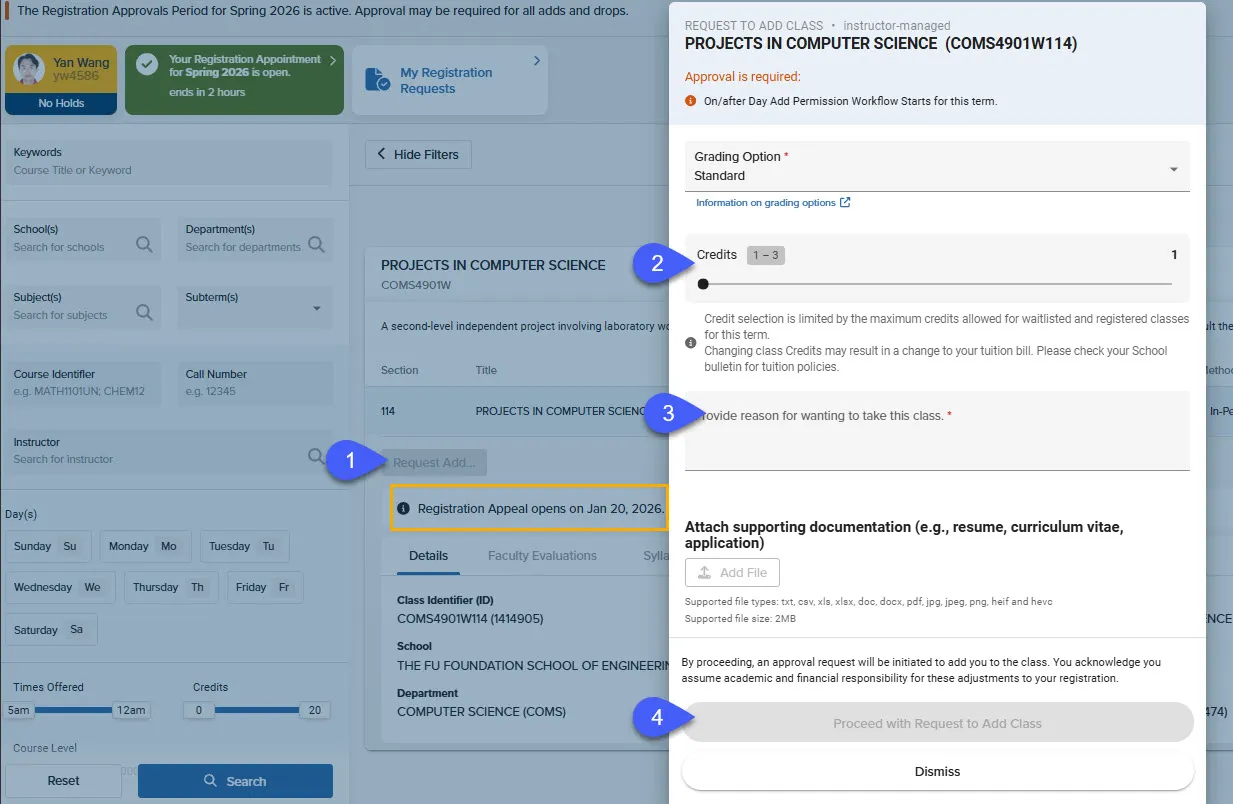
Task: Toggle the Saturday day filter
Action: [x=51, y=630]
